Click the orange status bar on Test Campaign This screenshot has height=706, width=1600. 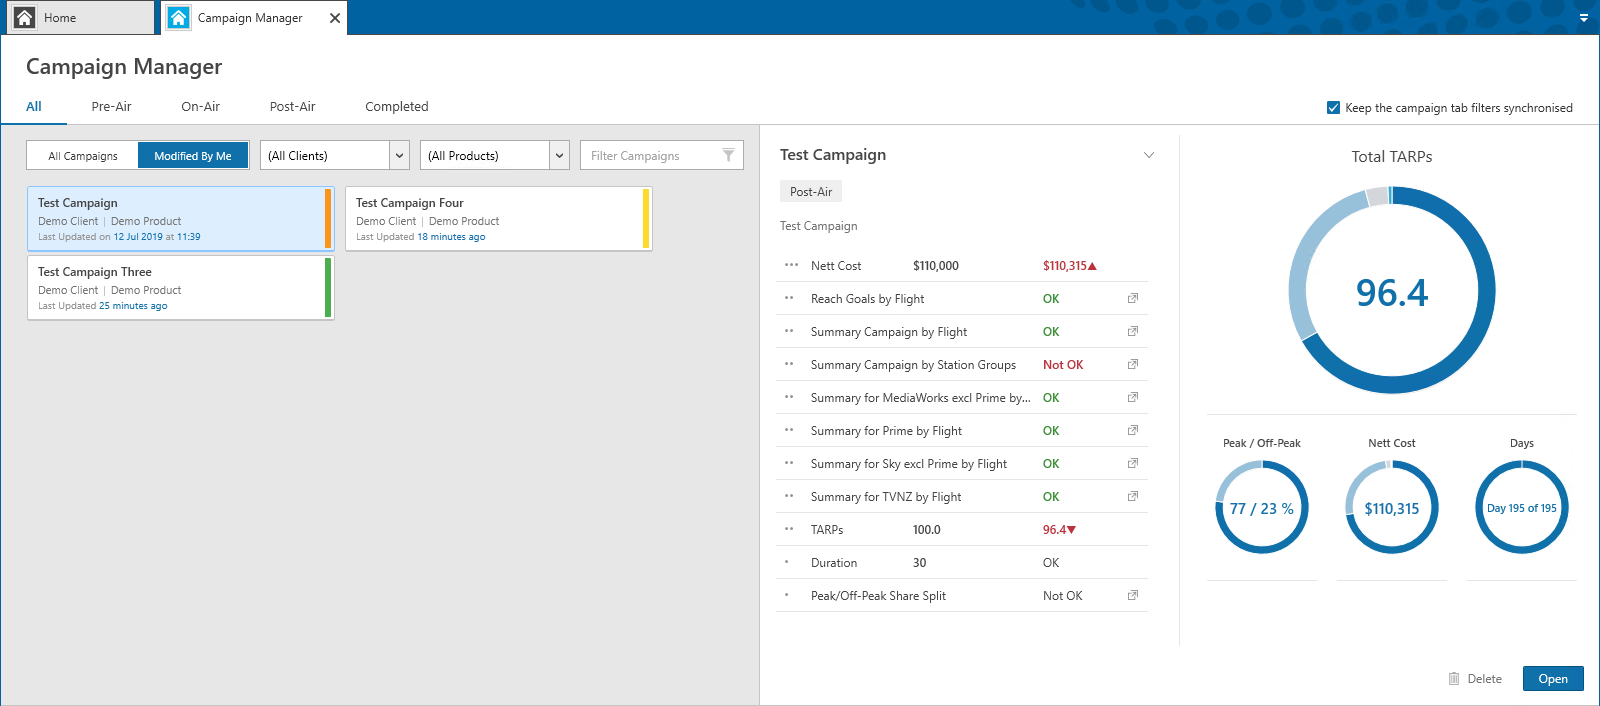[x=328, y=218]
